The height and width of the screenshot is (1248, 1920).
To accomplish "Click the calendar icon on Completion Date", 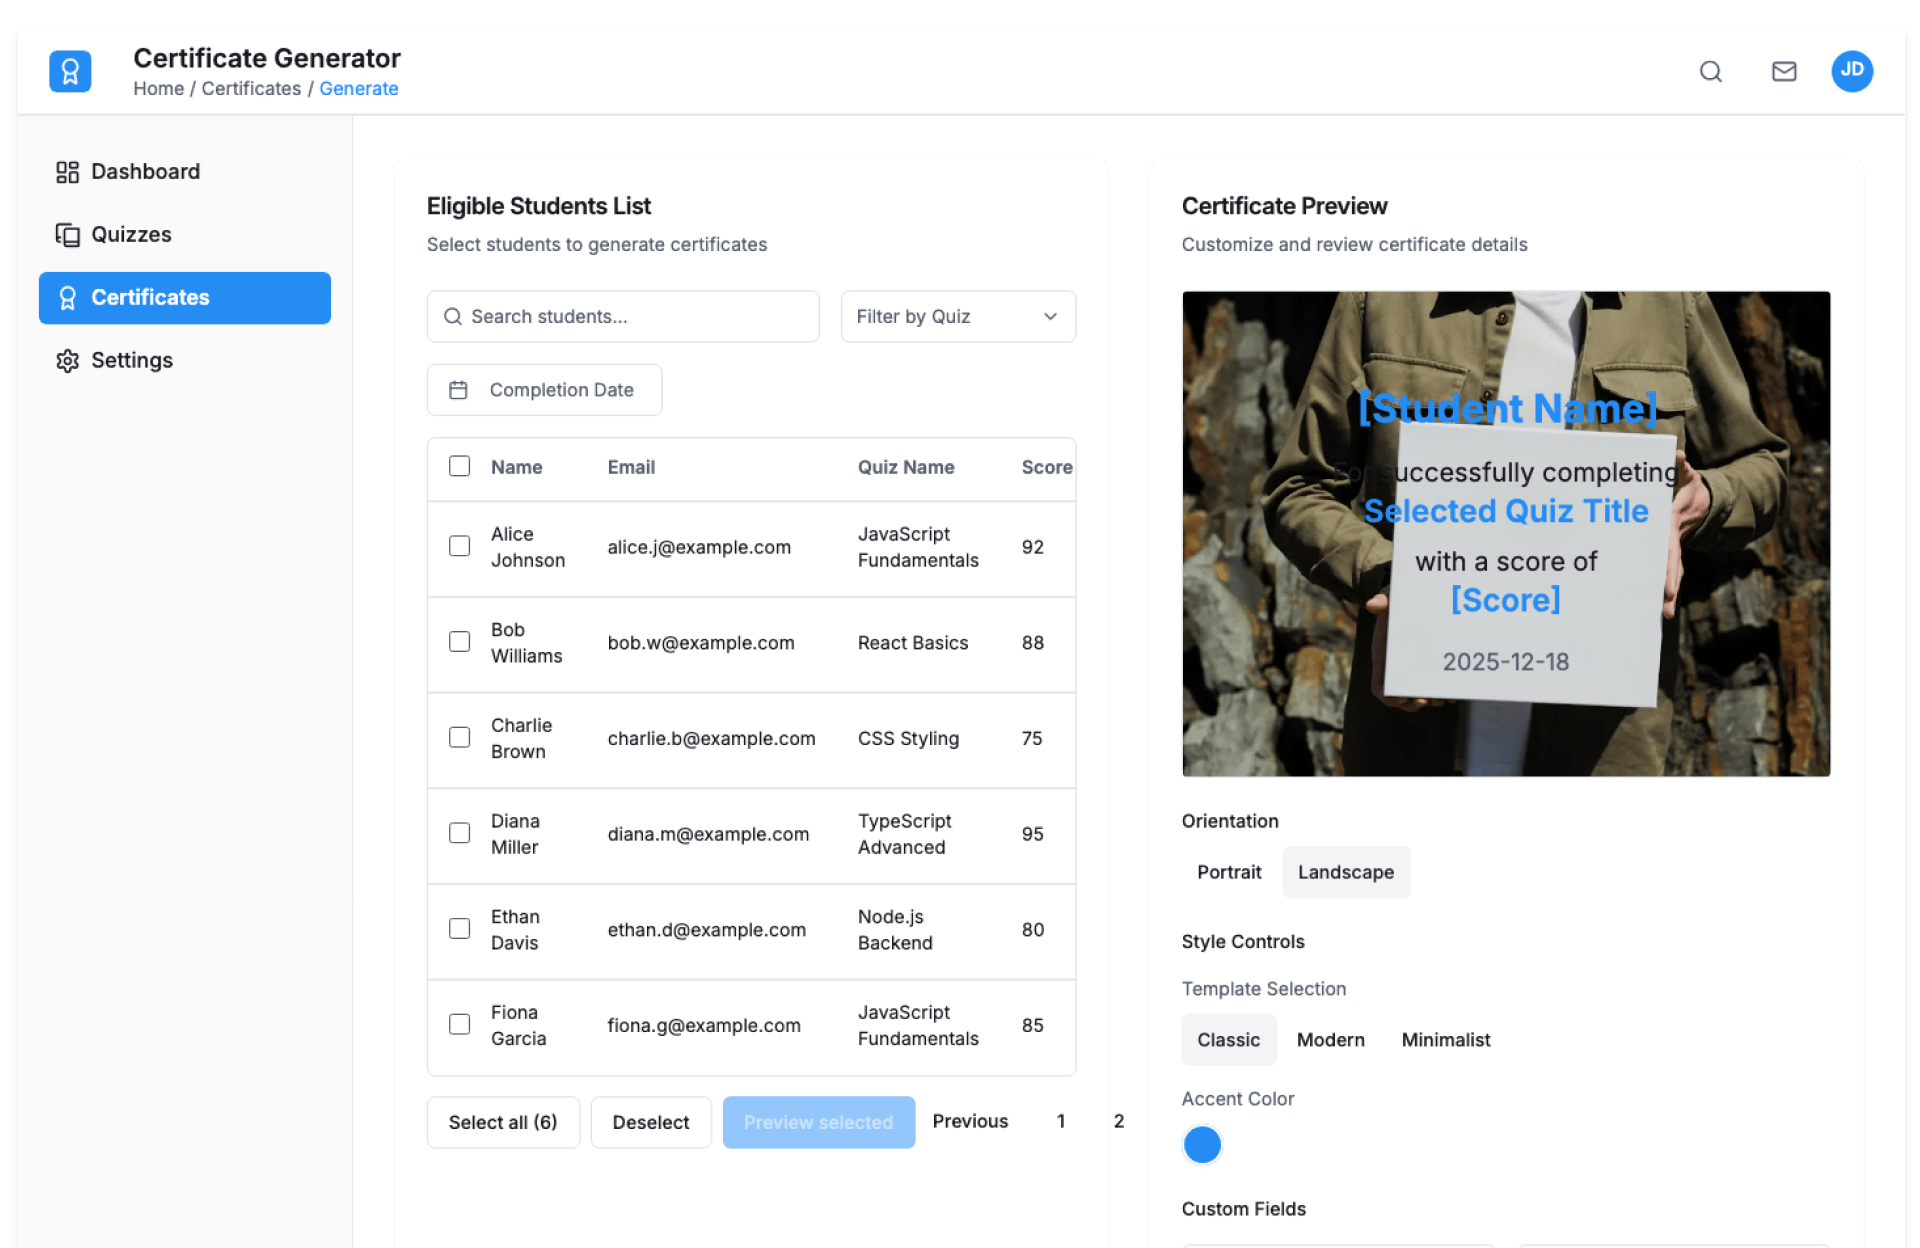I will pyautogui.click(x=458, y=390).
